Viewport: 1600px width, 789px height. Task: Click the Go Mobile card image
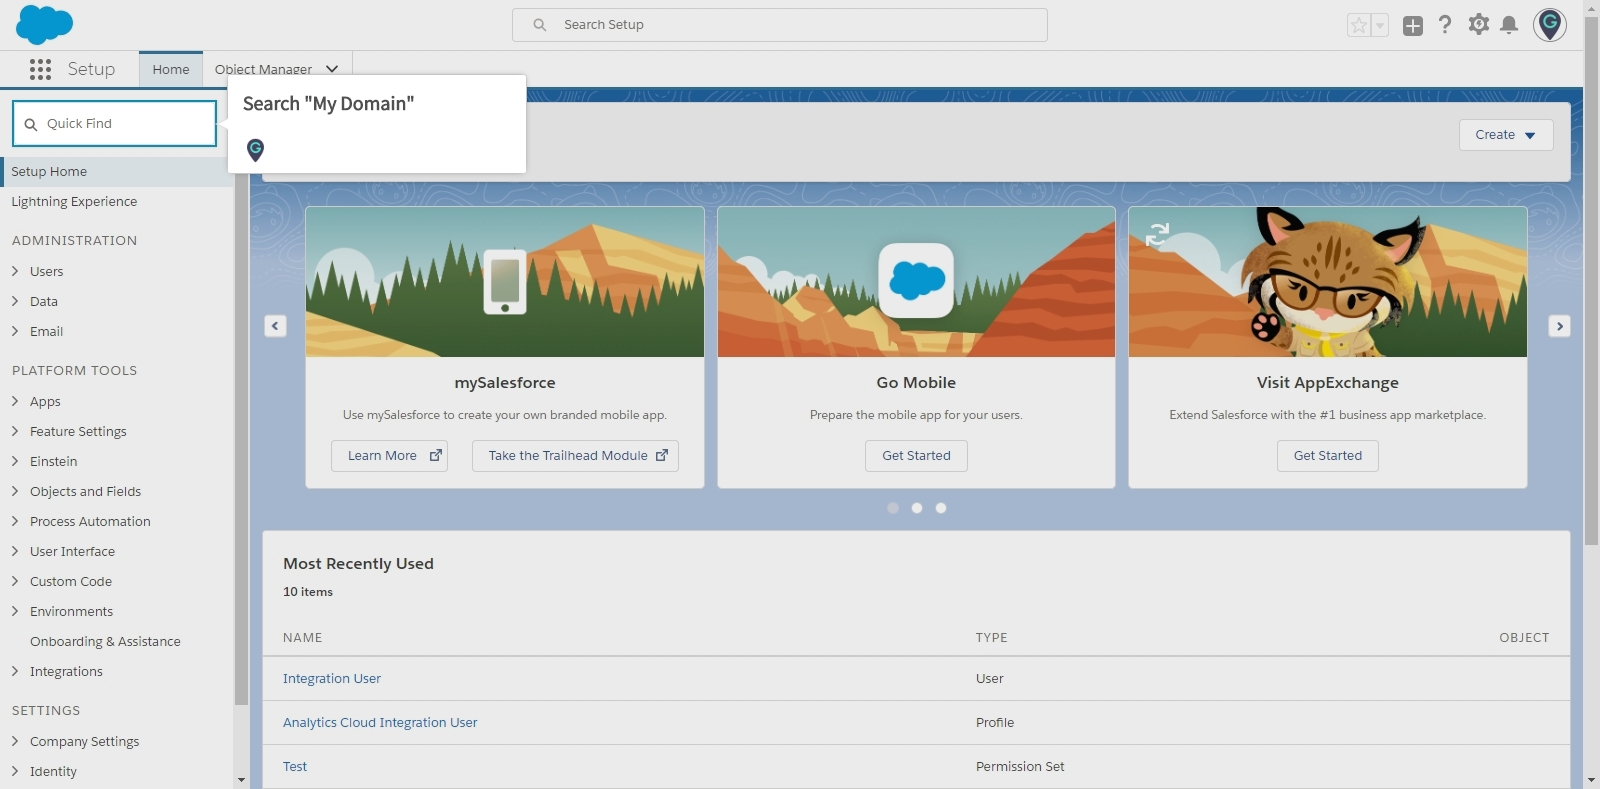(x=916, y=282)
